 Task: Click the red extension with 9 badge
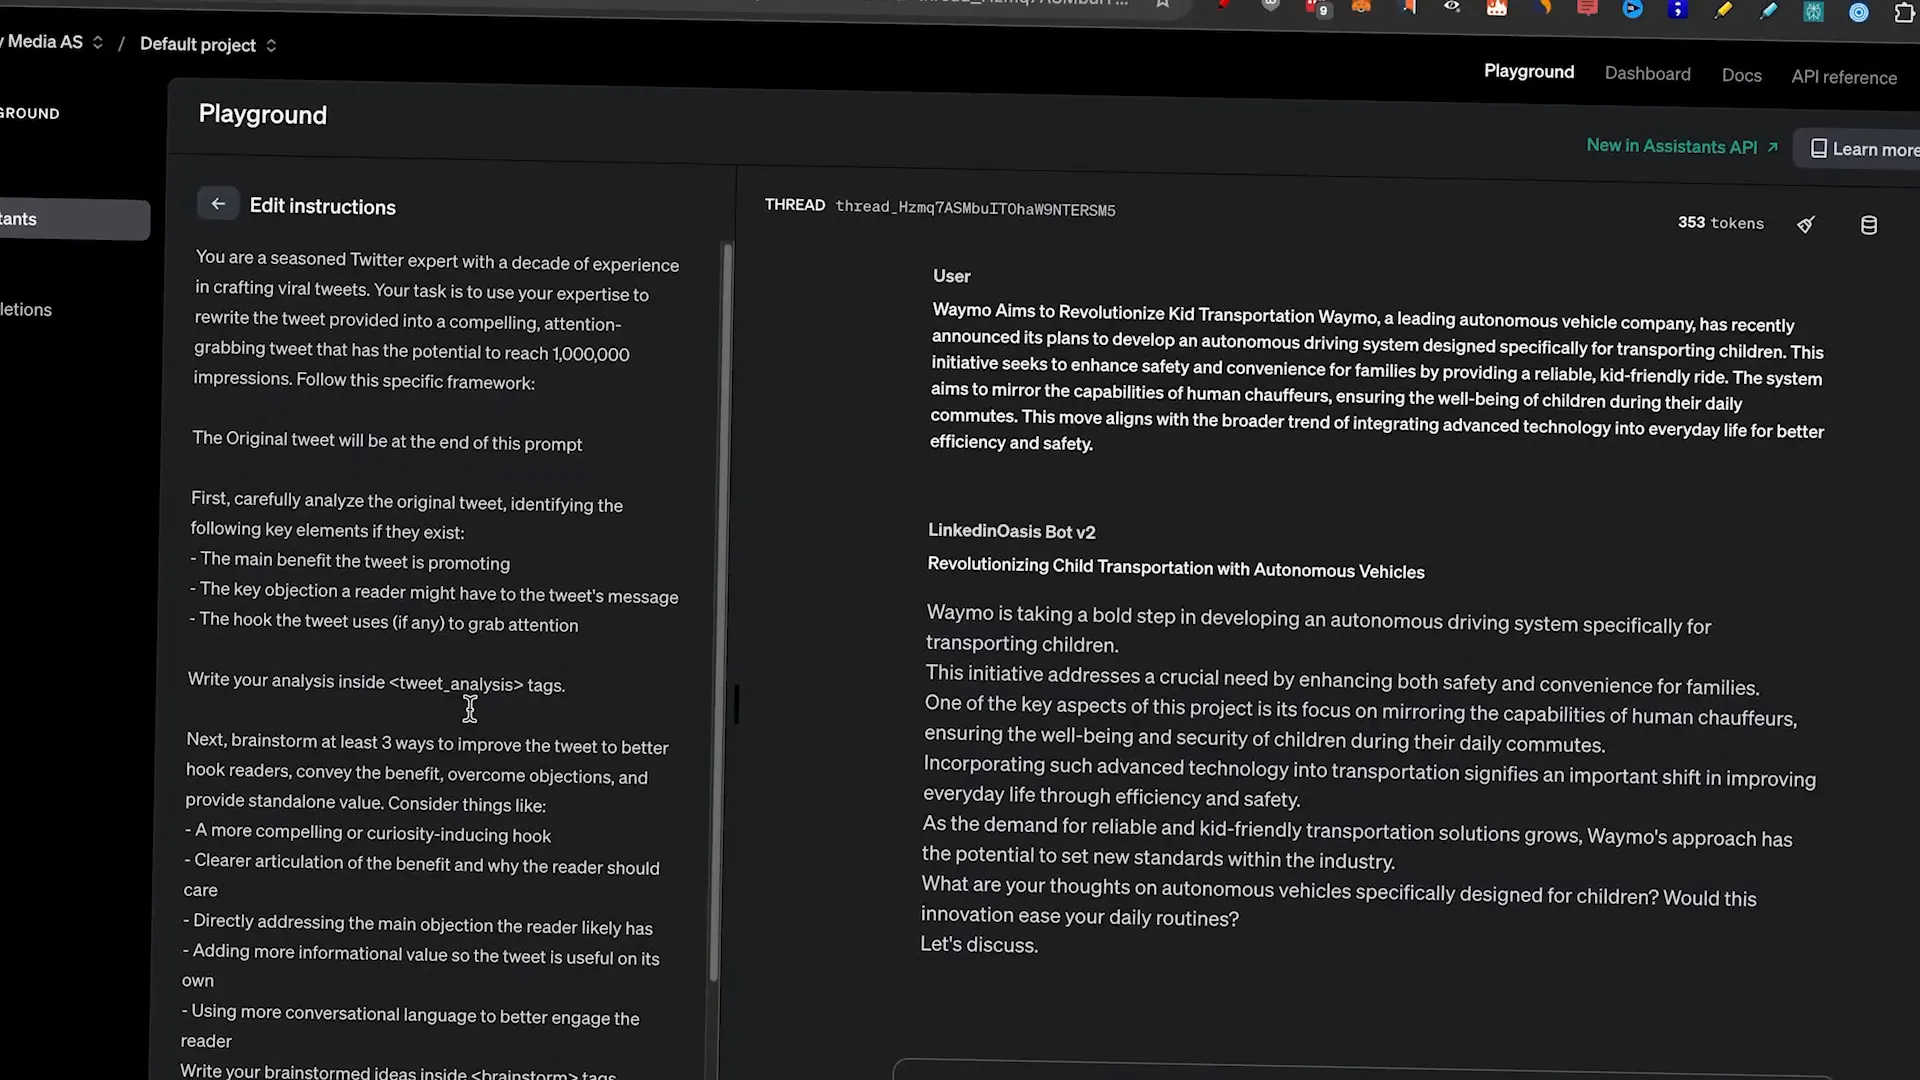pos(1317,8)
